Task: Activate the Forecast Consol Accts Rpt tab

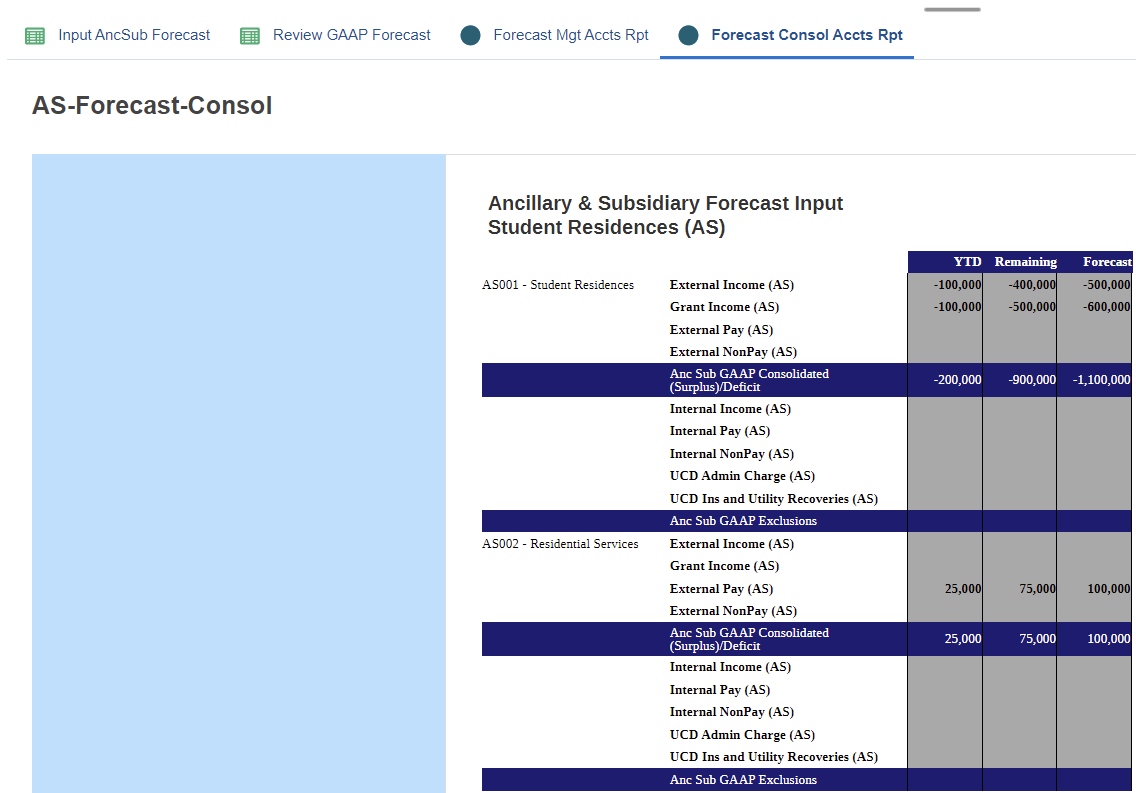Action: pyautogui.click(x=807, y=35)
